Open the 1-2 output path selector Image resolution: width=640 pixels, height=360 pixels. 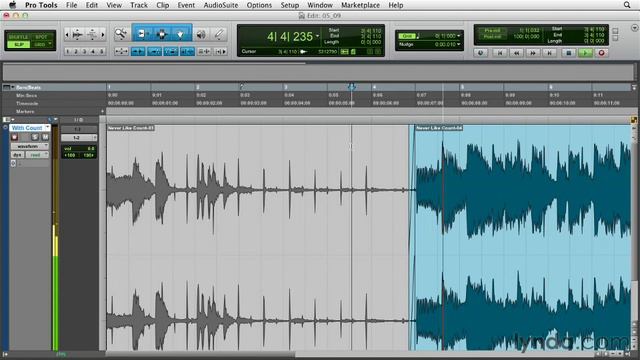[x=79, y=138]
